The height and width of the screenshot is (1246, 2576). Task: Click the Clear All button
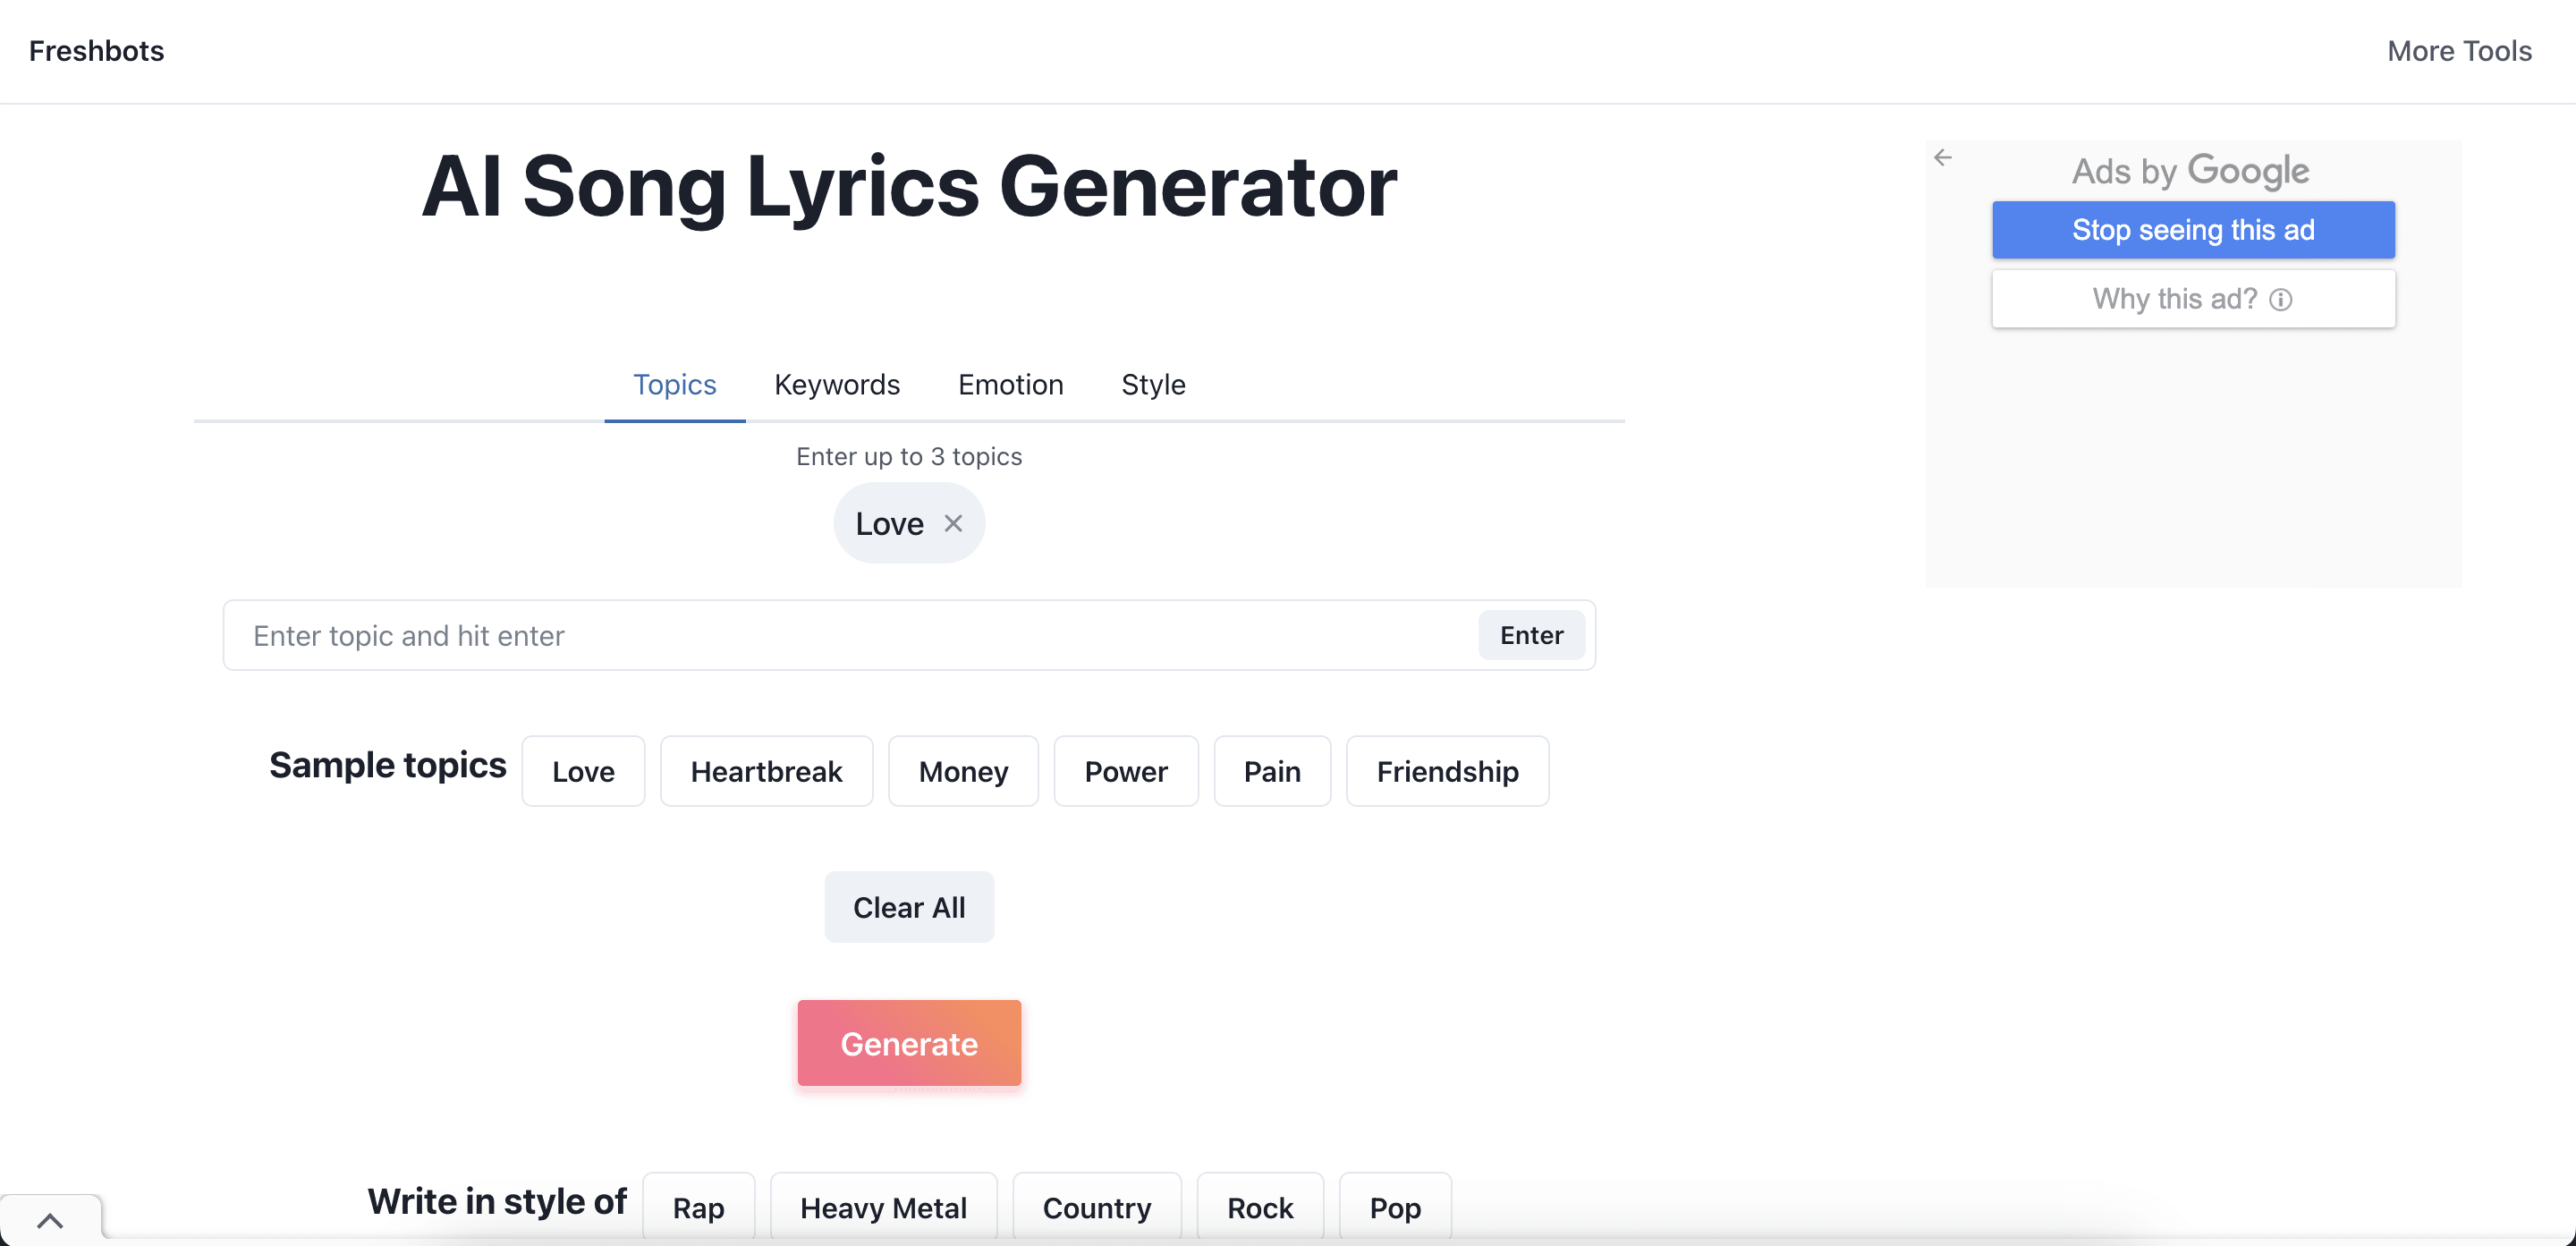point(909,907)
